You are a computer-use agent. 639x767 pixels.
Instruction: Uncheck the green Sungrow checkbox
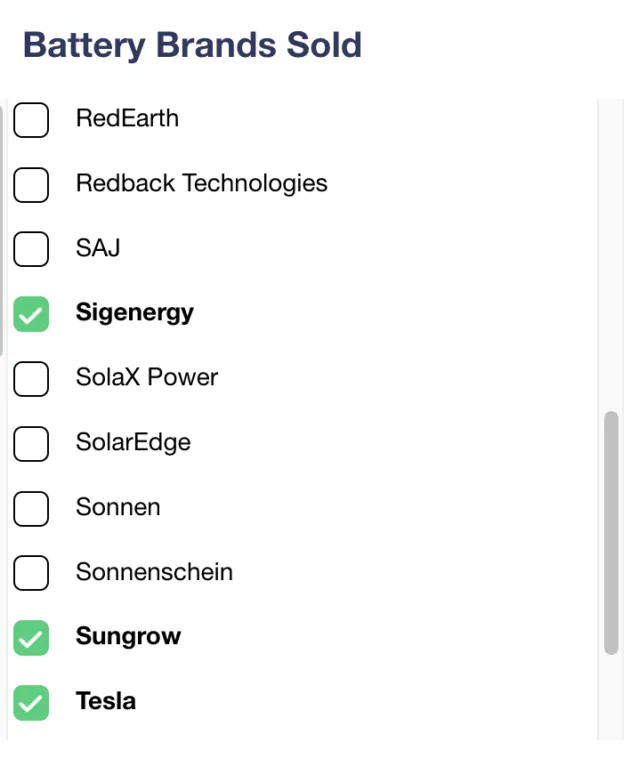(31, 637)
